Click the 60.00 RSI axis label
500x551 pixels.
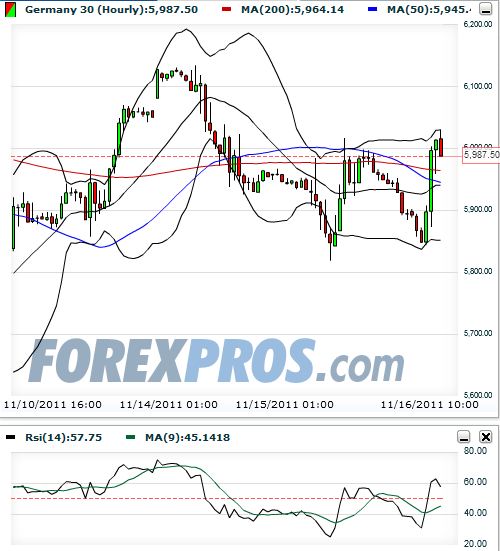475,482
